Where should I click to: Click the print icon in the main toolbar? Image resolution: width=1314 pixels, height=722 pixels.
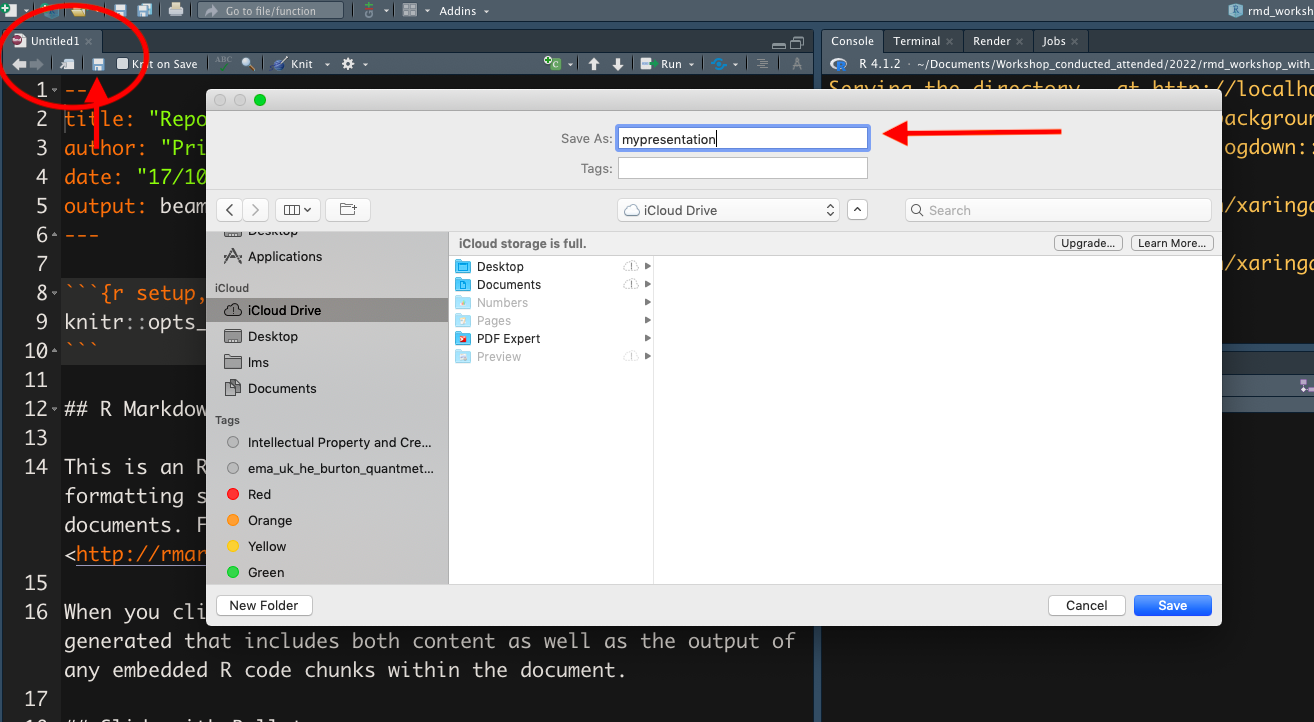(x=176, y=10)
